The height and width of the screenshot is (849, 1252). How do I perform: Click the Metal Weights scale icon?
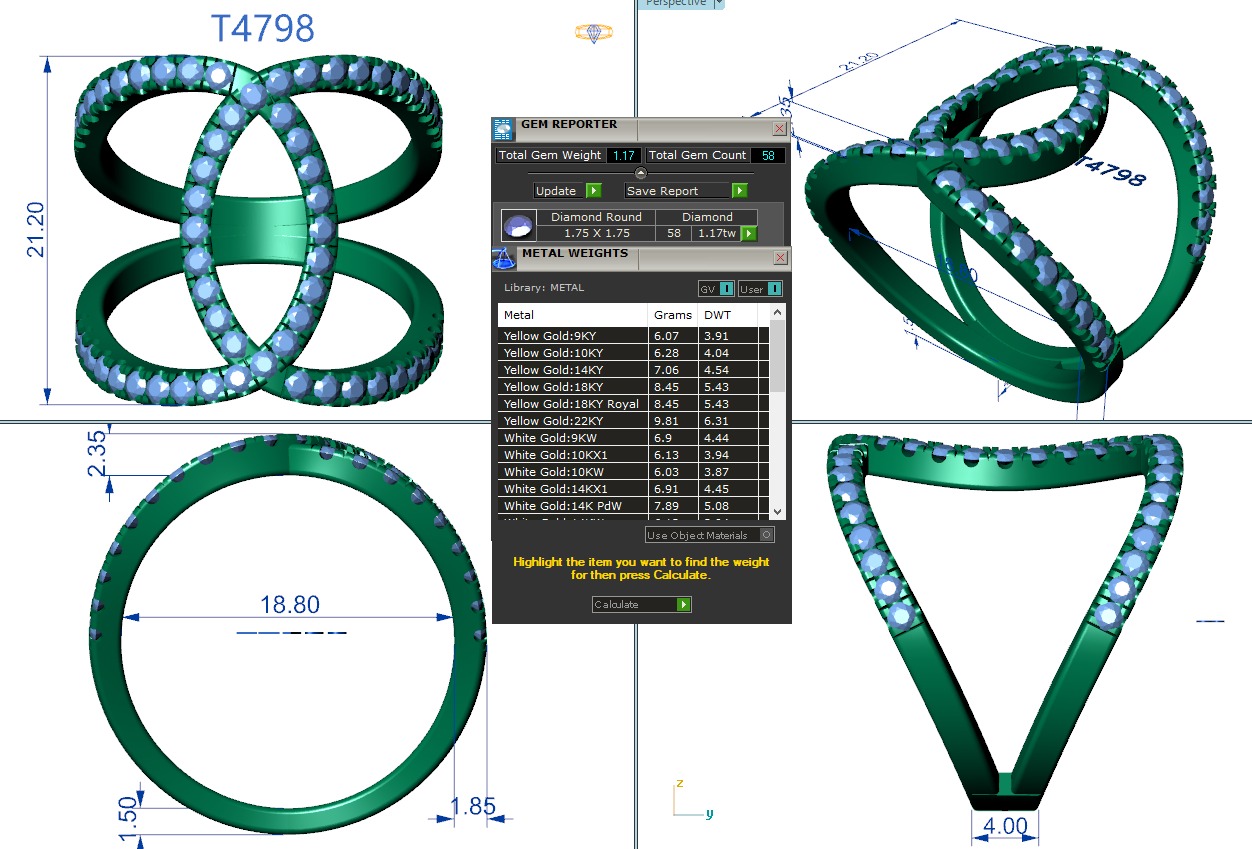tap(504, 257)
